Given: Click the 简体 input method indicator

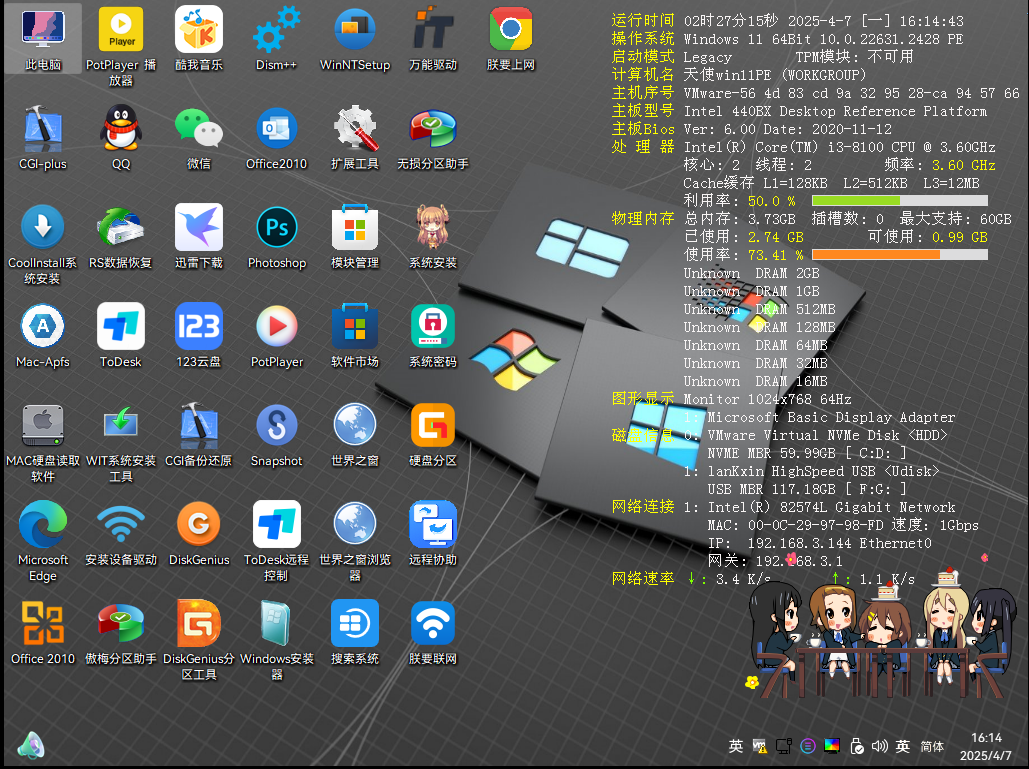Looking at the screenshot, I should click(932, 746).
